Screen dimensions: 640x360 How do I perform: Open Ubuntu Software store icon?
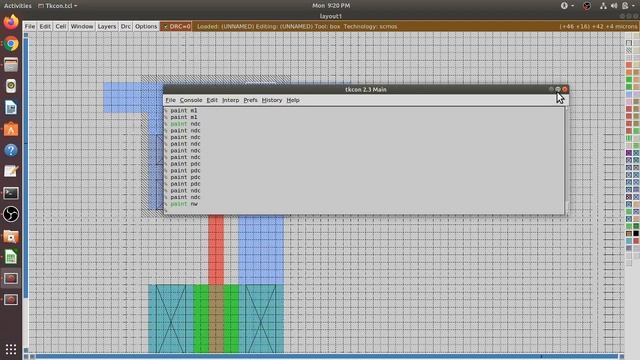pos(11,129)
